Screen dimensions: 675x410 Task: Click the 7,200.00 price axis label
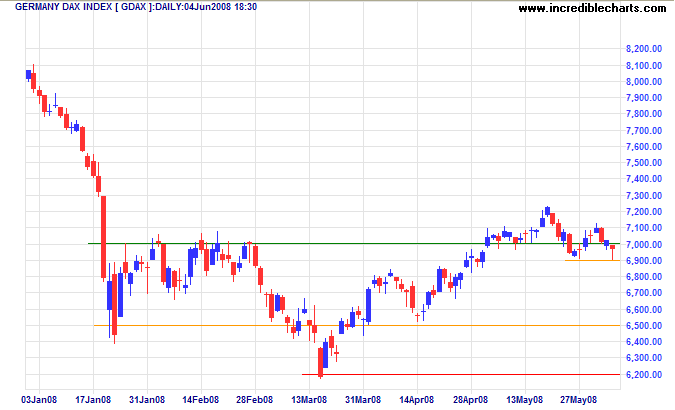pos(644,212)
